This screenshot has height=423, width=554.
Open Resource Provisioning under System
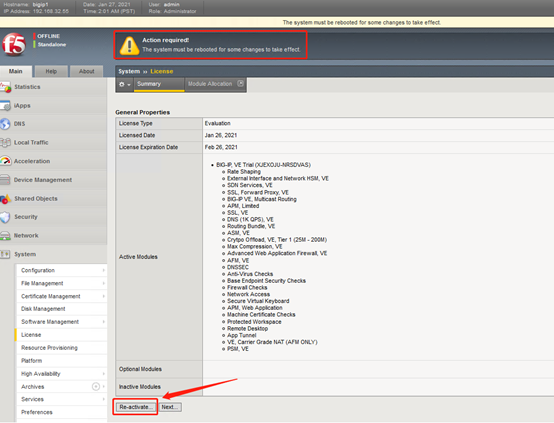click(61, 348)
